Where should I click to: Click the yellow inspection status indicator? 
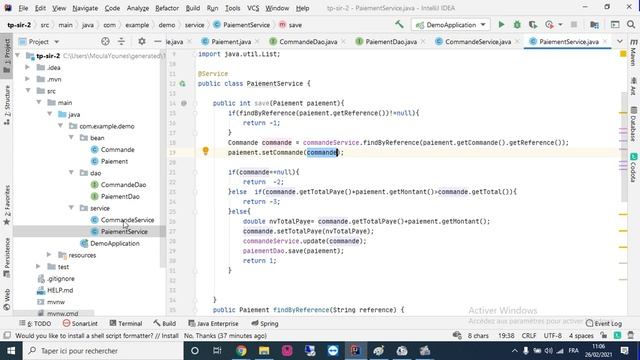click(623, 54)
